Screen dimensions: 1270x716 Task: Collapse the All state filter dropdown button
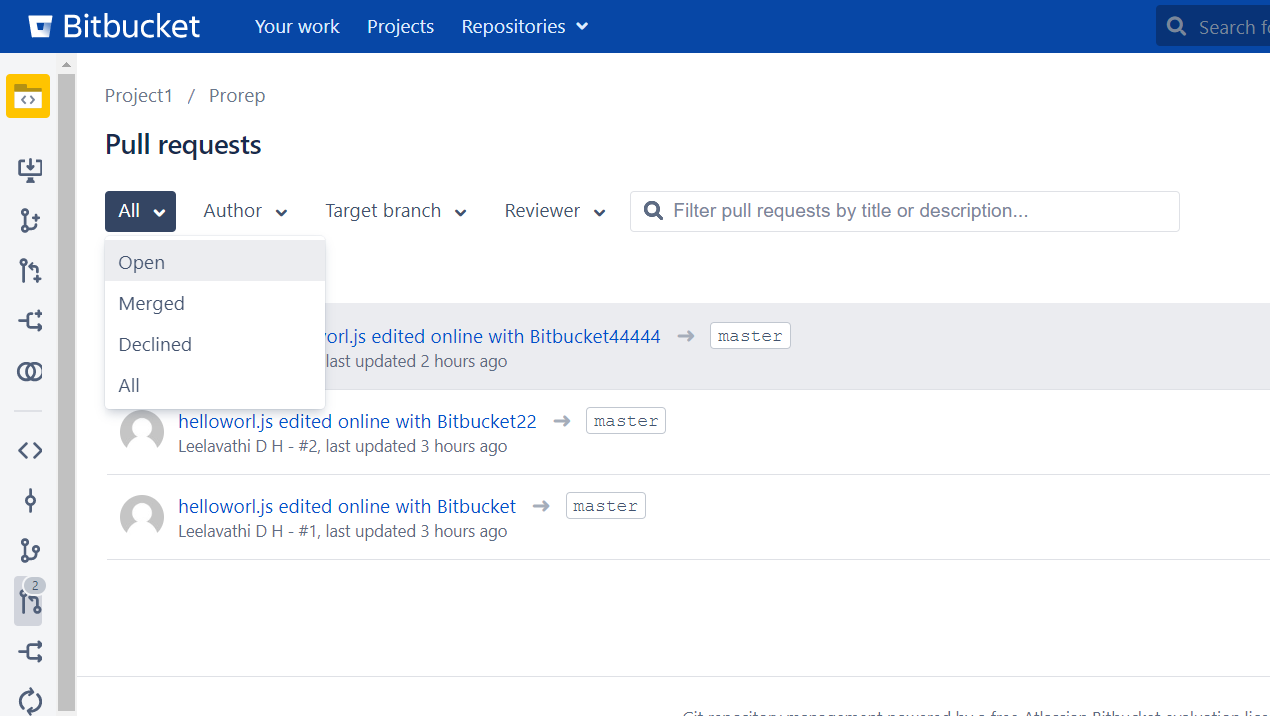[140, 211]
